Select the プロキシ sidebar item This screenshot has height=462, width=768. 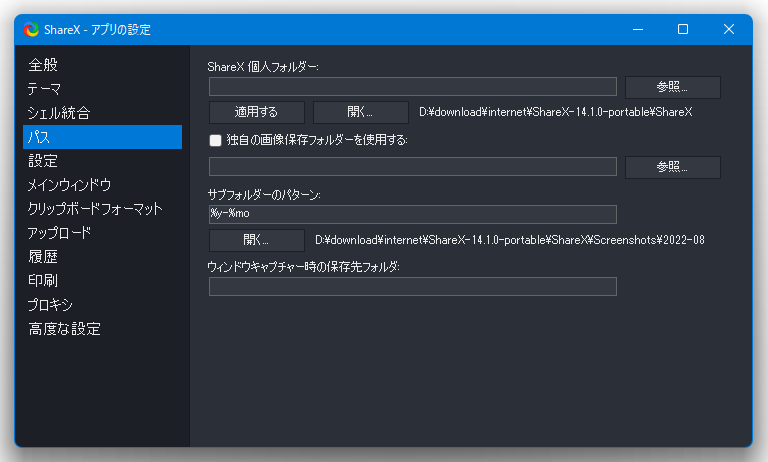point(102,305)
